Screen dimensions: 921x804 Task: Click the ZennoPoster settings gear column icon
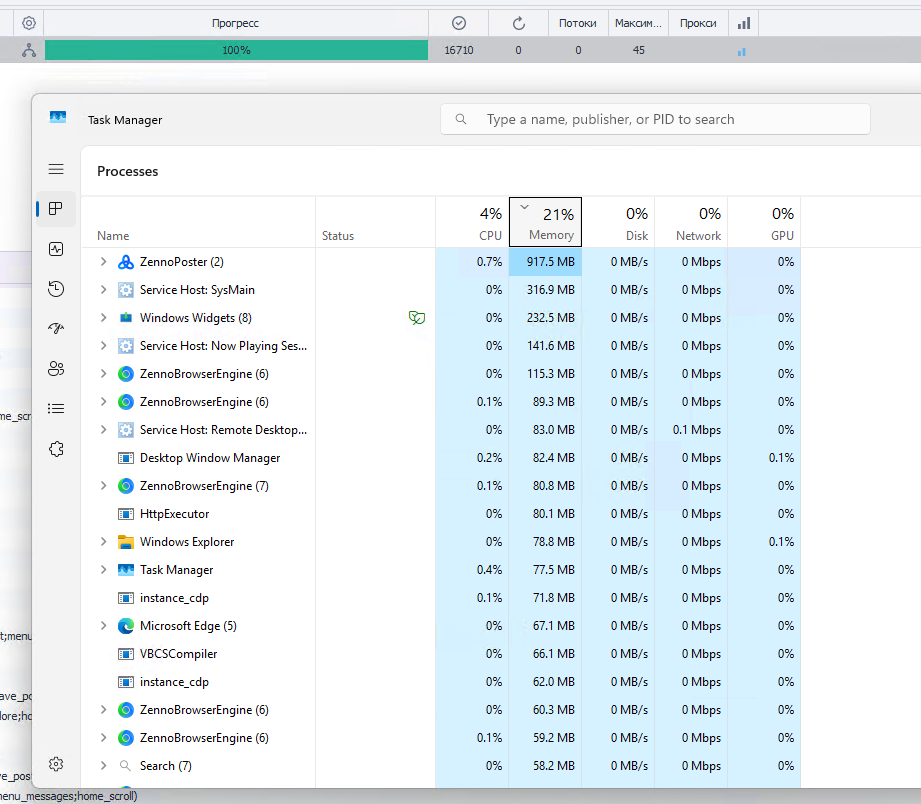[x=29, y=23]
